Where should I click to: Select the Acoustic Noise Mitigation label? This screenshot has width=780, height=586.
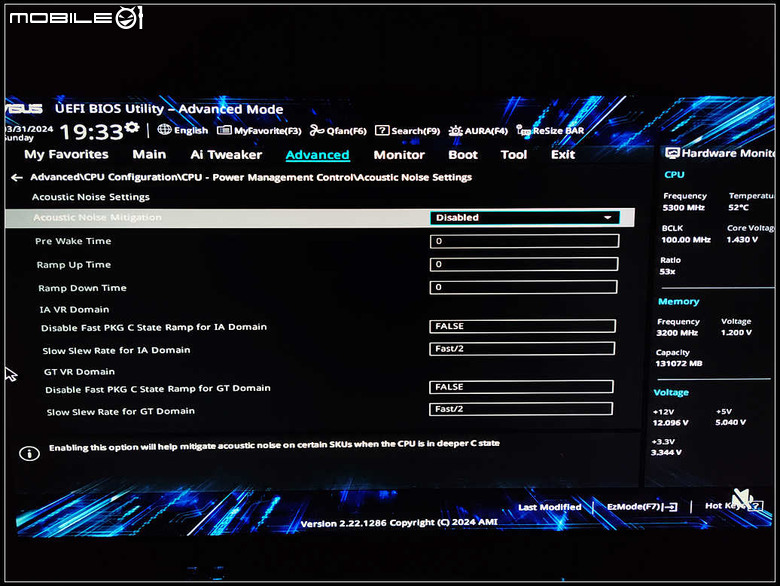point(98,217)
